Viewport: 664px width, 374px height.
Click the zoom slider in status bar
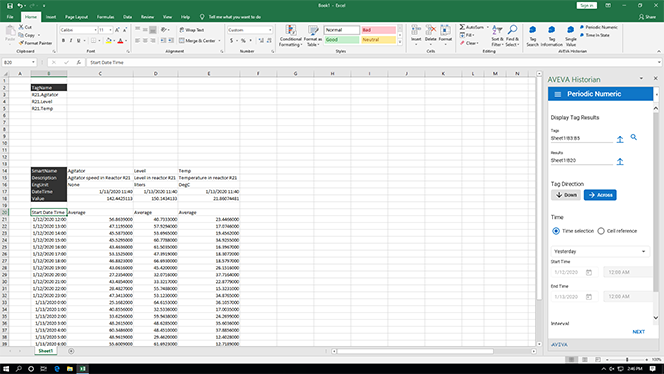pyautogui.click(x=627, y=360)
